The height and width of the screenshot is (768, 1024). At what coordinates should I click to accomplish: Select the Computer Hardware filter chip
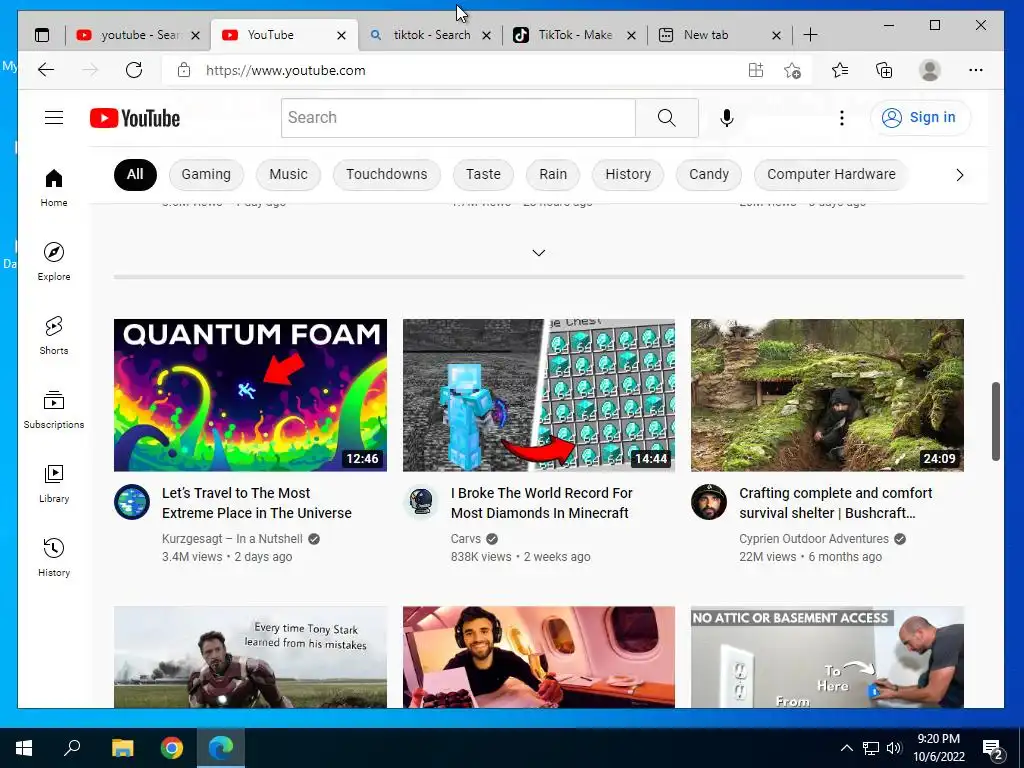(x=831, y=174)
